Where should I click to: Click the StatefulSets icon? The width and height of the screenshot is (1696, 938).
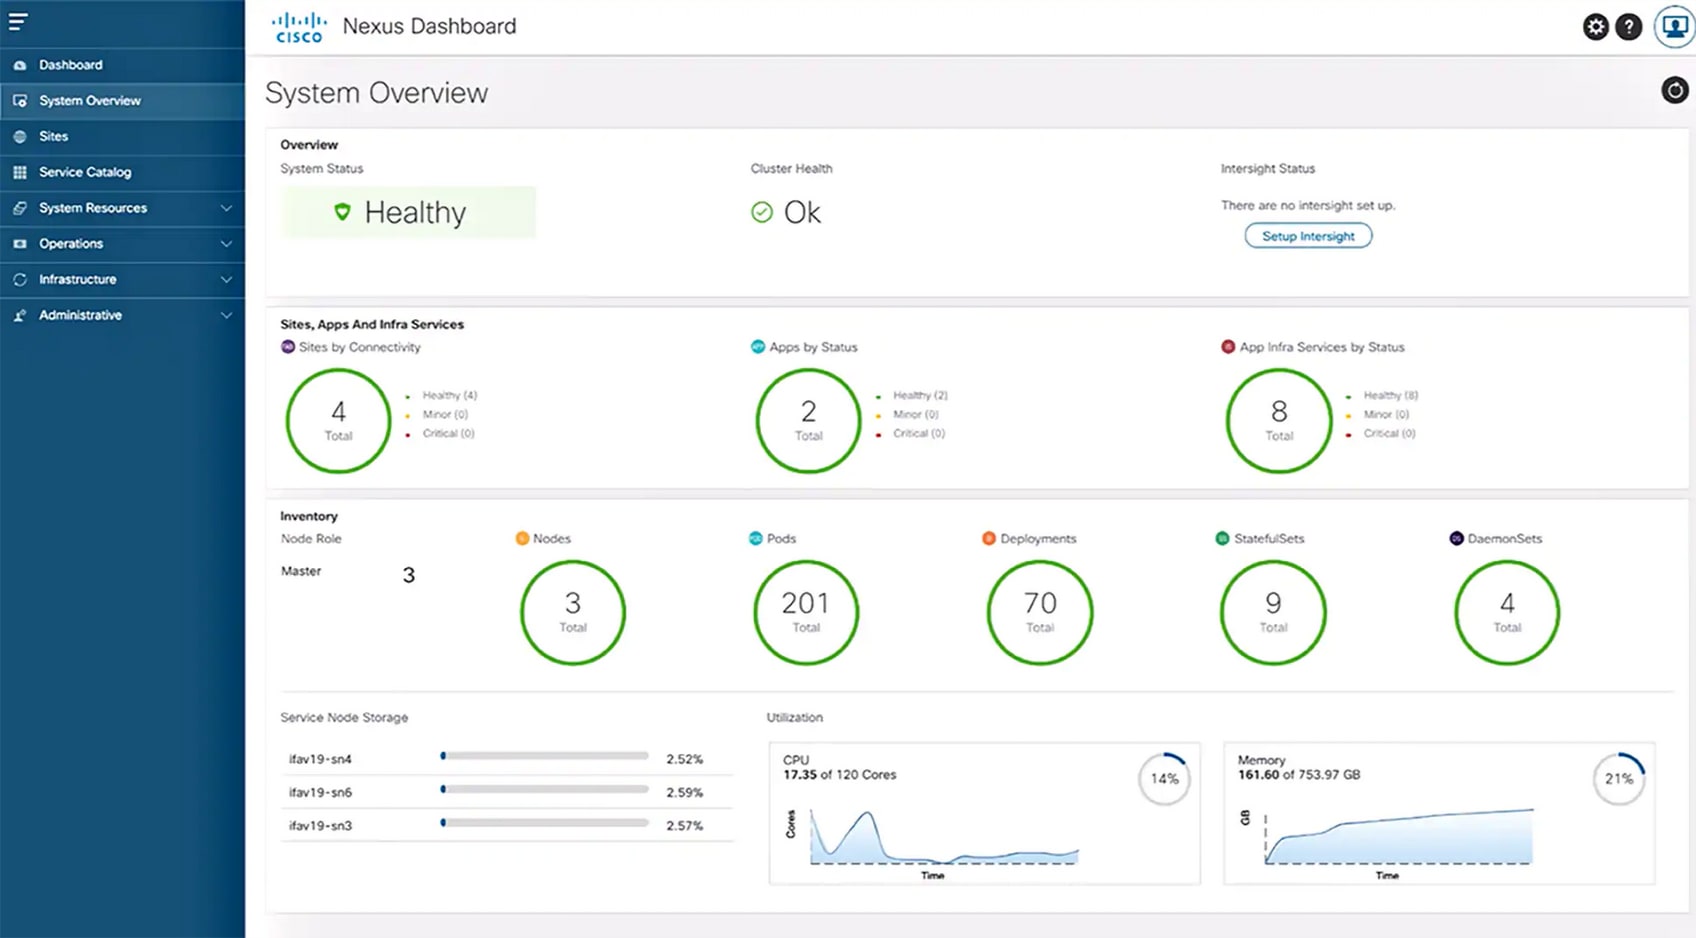[1222, 538]
